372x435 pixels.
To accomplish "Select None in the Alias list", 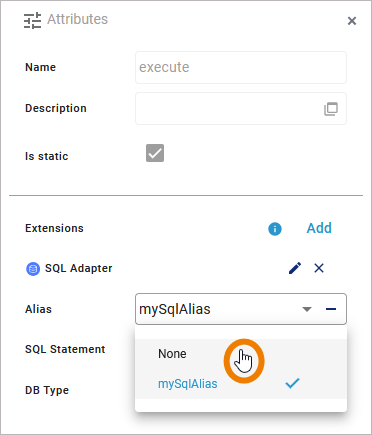I will click(x=172, y=354).
